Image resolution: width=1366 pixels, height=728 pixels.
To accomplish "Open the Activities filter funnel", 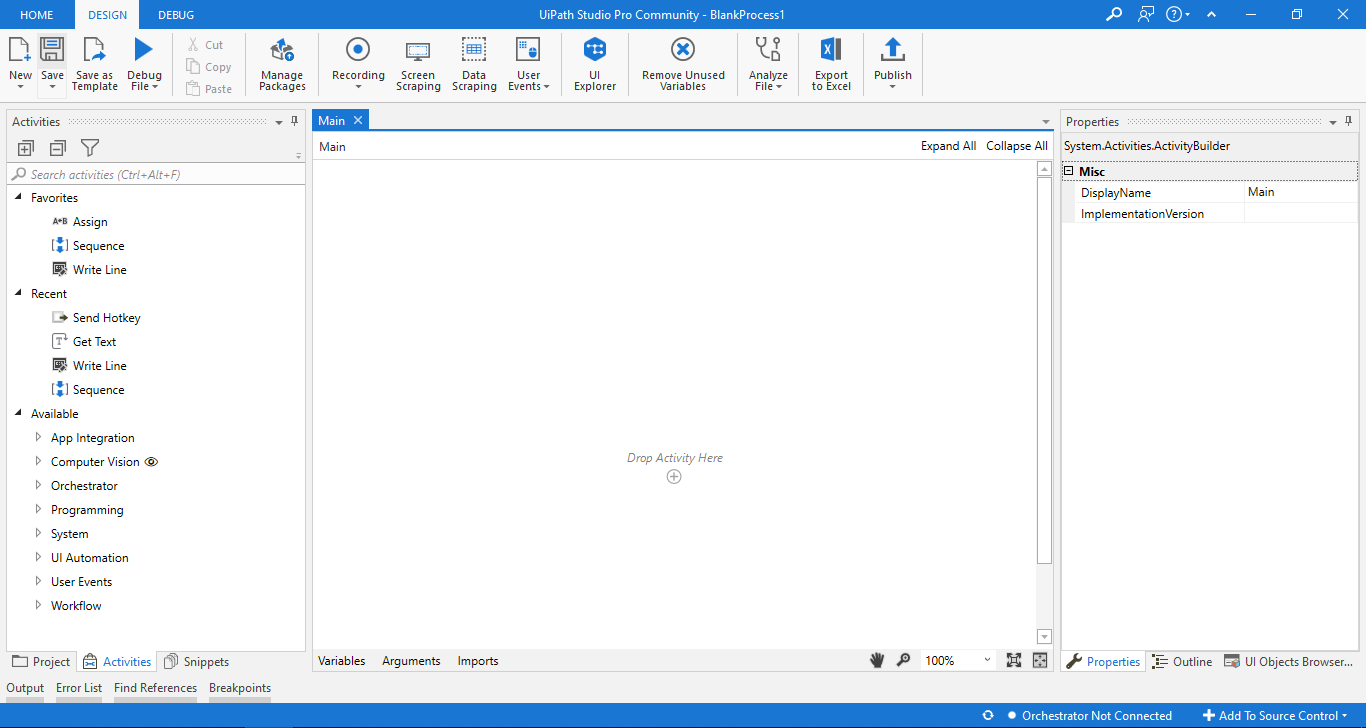I will pos(90,148).
